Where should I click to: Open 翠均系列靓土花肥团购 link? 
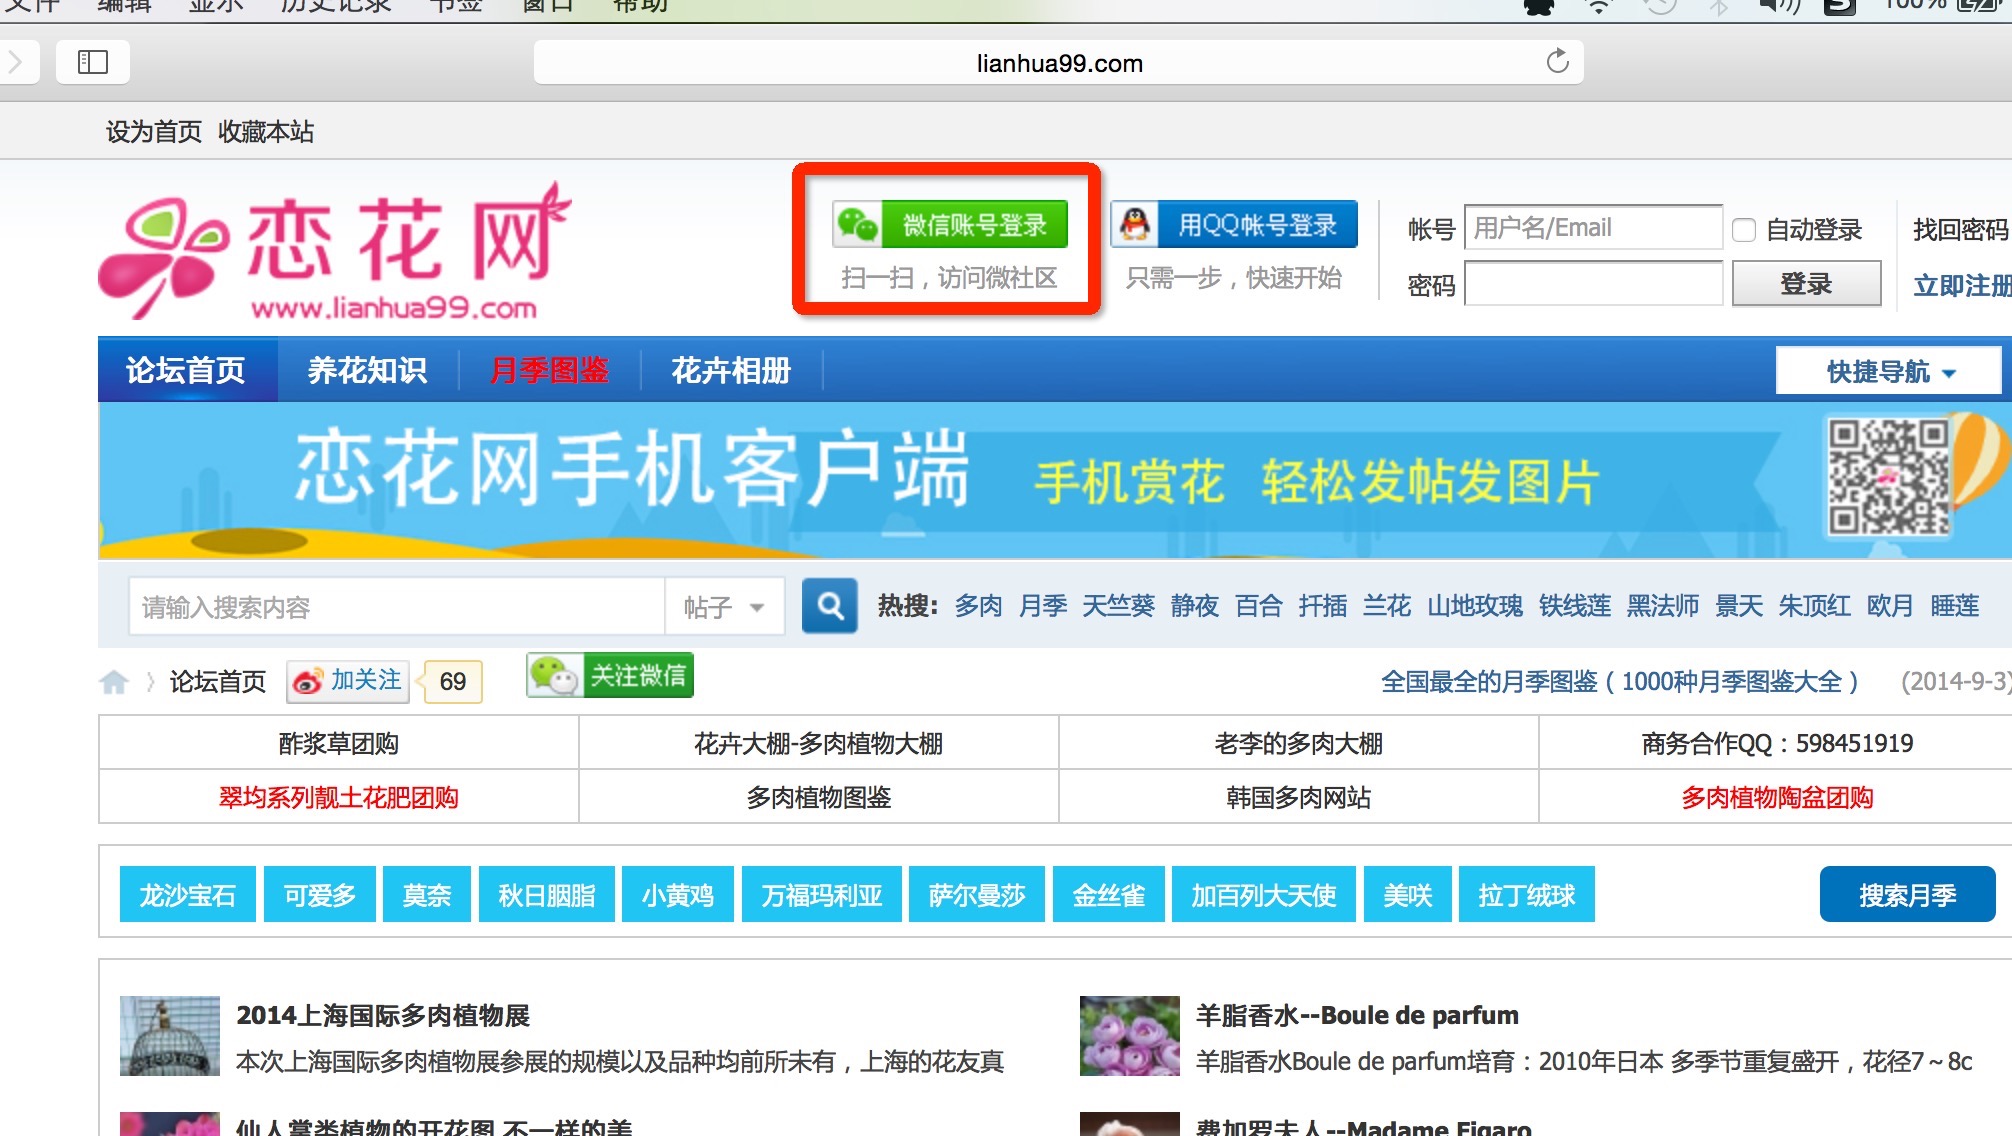tap(338, 797)
